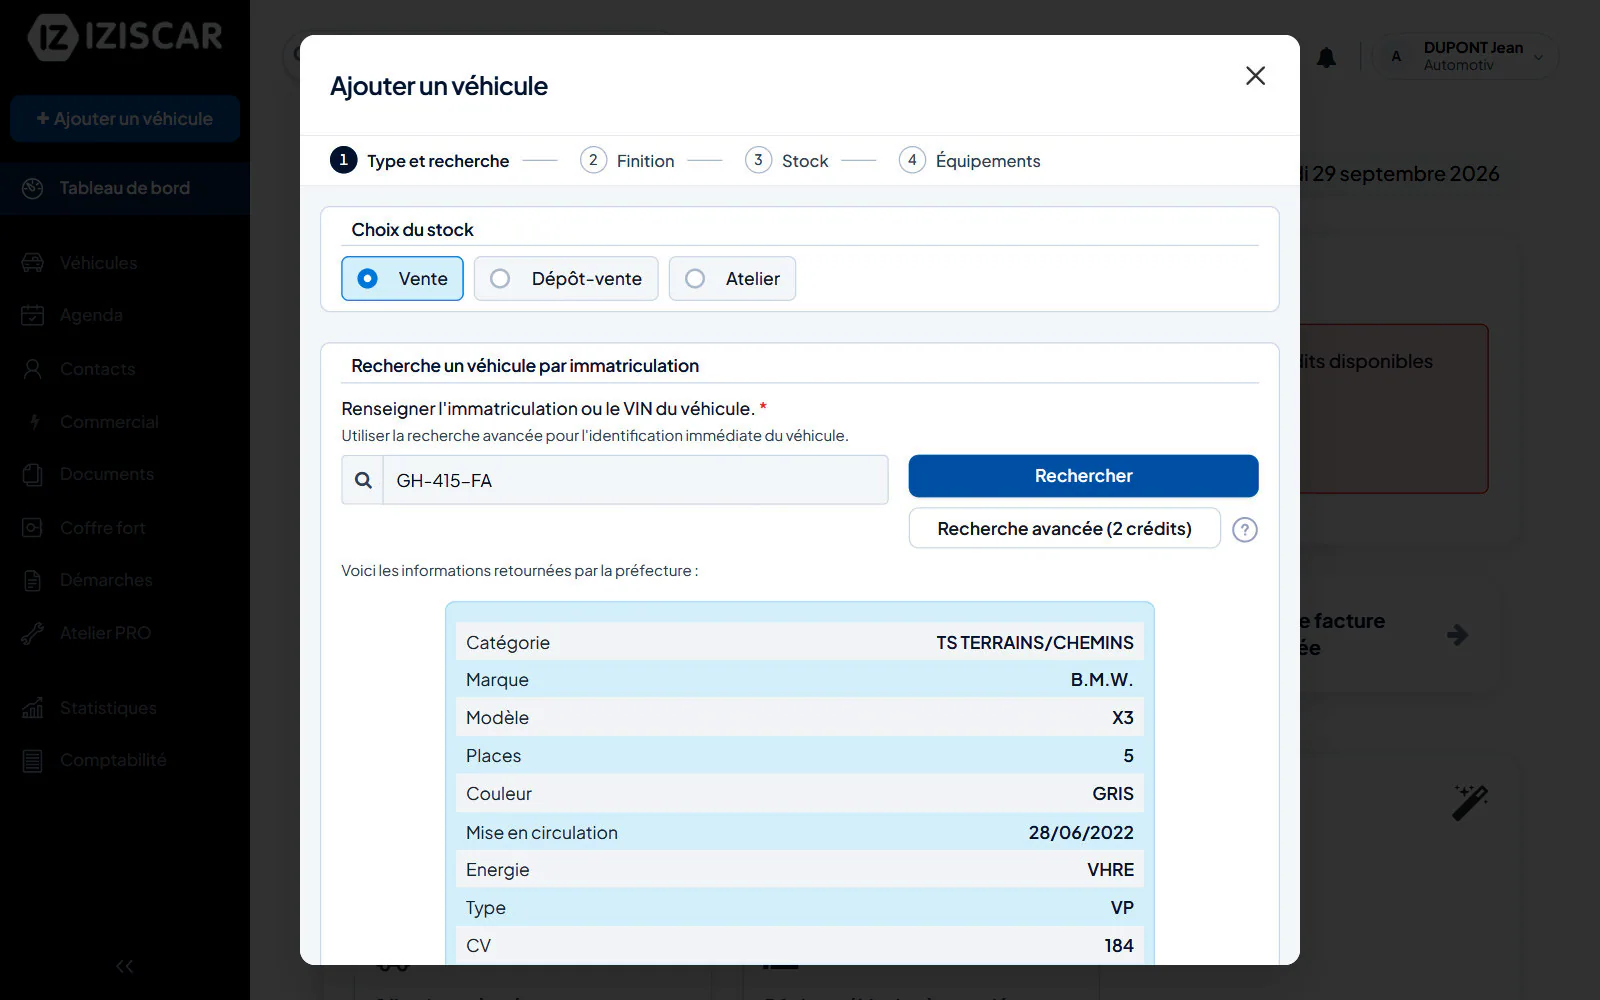Viewport: 1600px width, 1000px height.
Task: Click the Contacts person icon
Action: click(x=33, y=369)
